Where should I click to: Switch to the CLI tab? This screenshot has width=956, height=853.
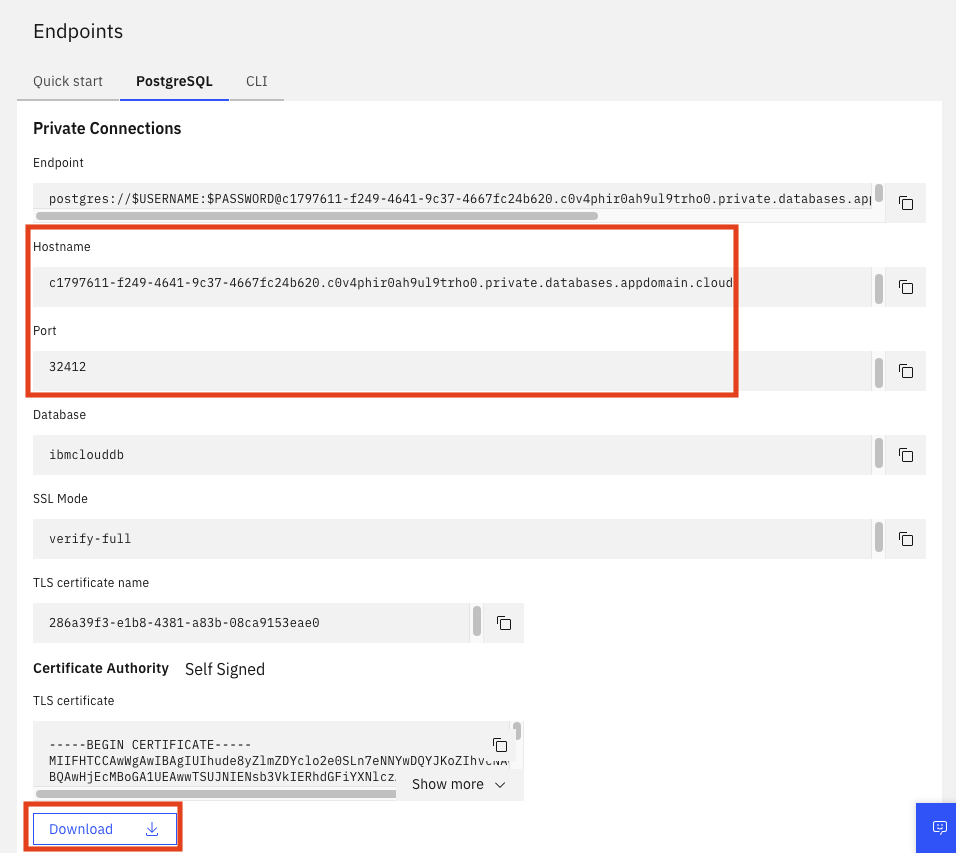pos(256,81)
